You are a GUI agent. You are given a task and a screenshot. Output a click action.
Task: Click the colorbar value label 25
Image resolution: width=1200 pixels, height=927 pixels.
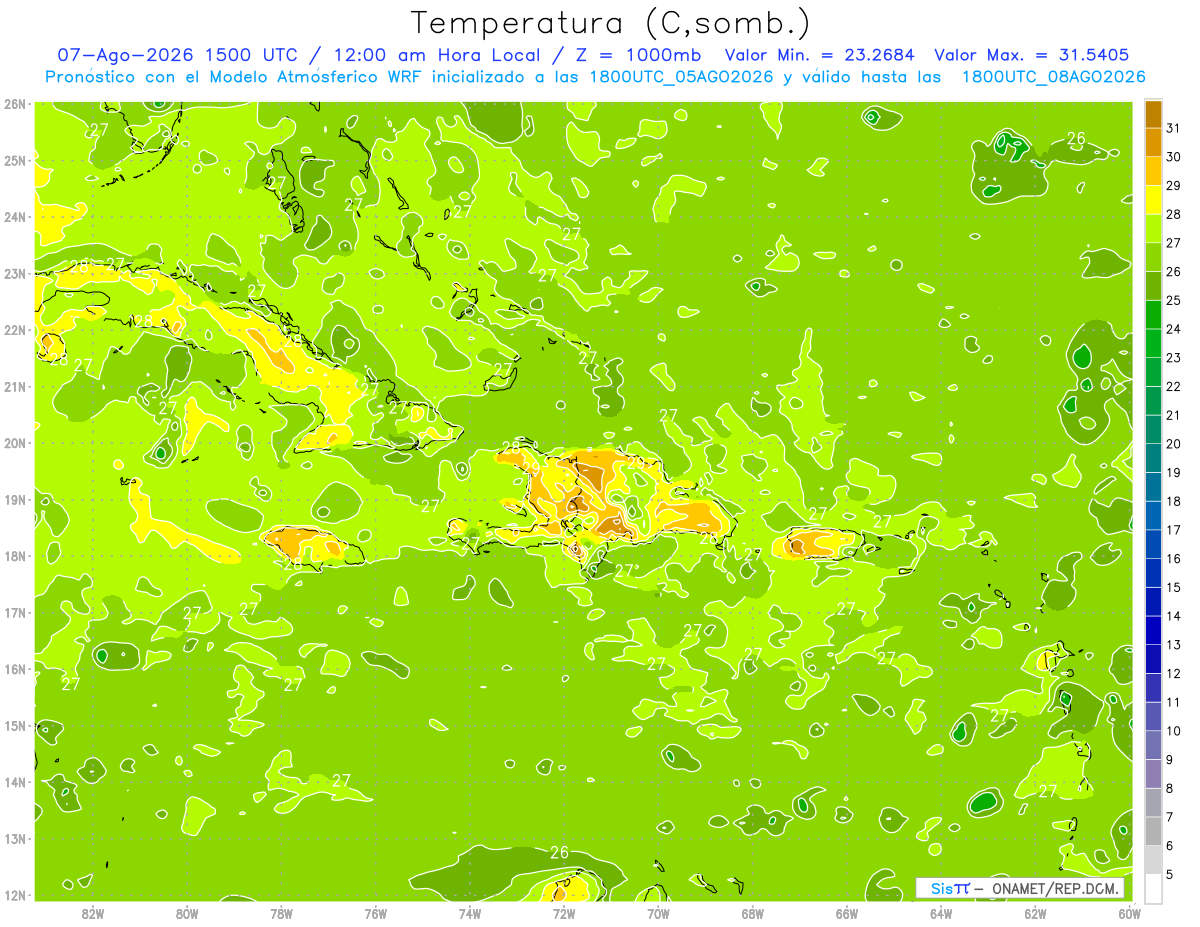coord(1174,300)
